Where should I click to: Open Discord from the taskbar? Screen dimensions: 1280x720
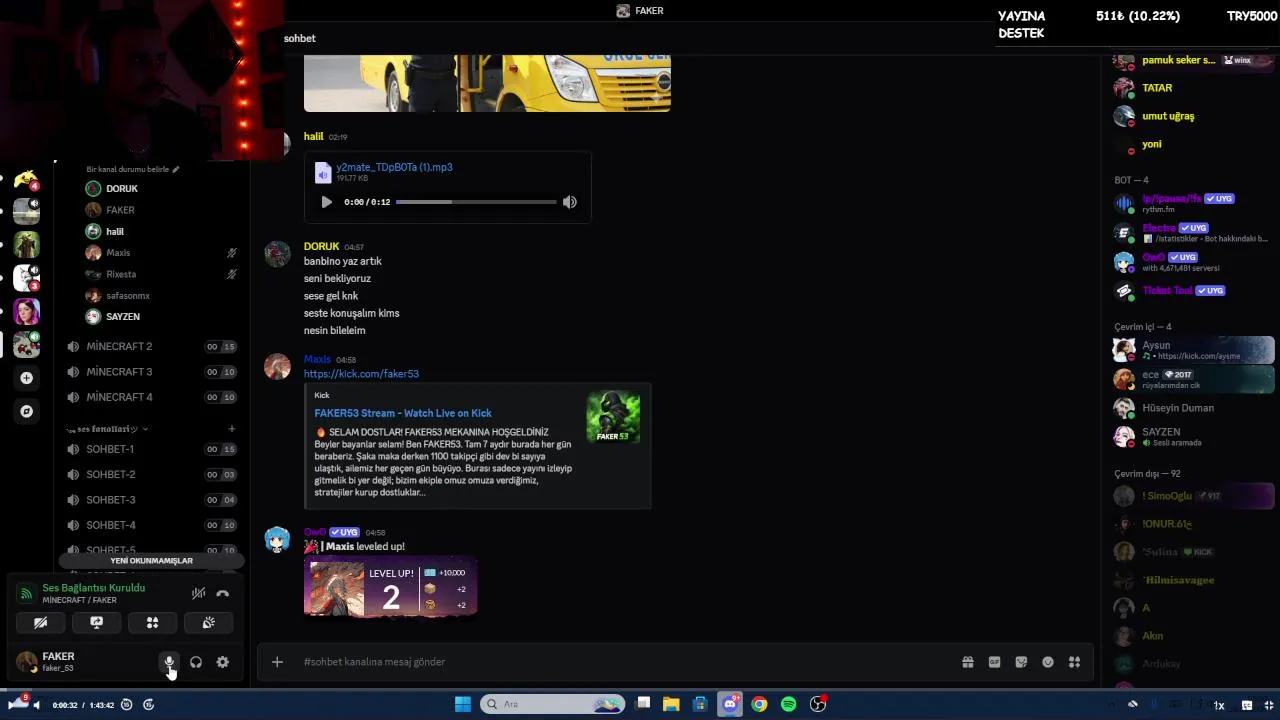730,704
